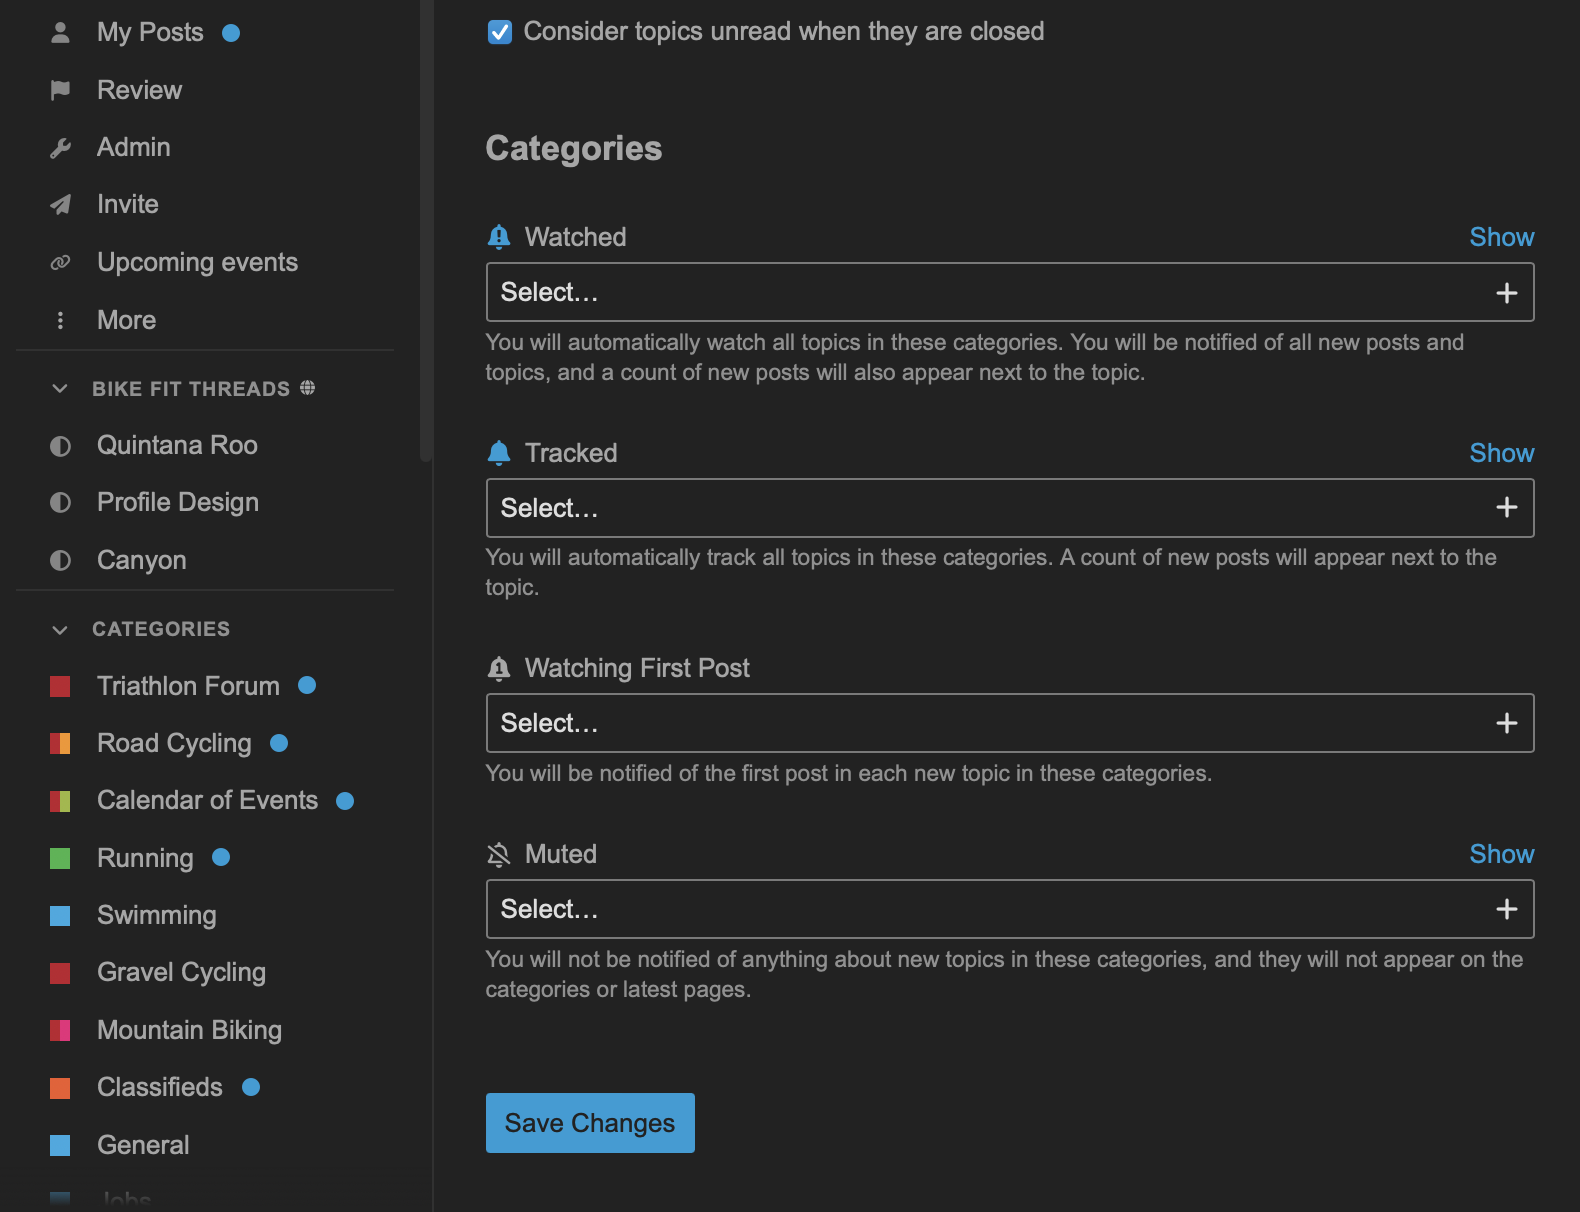This screenshot has height=1212, width=1580.
Task: Click the plus icon in Muted field
Action: [x=1506, y=909]
